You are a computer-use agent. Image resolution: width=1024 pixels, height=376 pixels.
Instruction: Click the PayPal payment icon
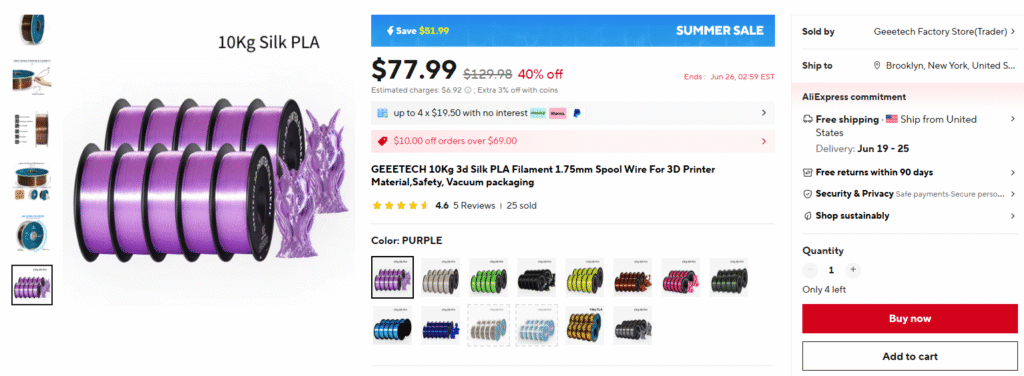click(577, 113)
